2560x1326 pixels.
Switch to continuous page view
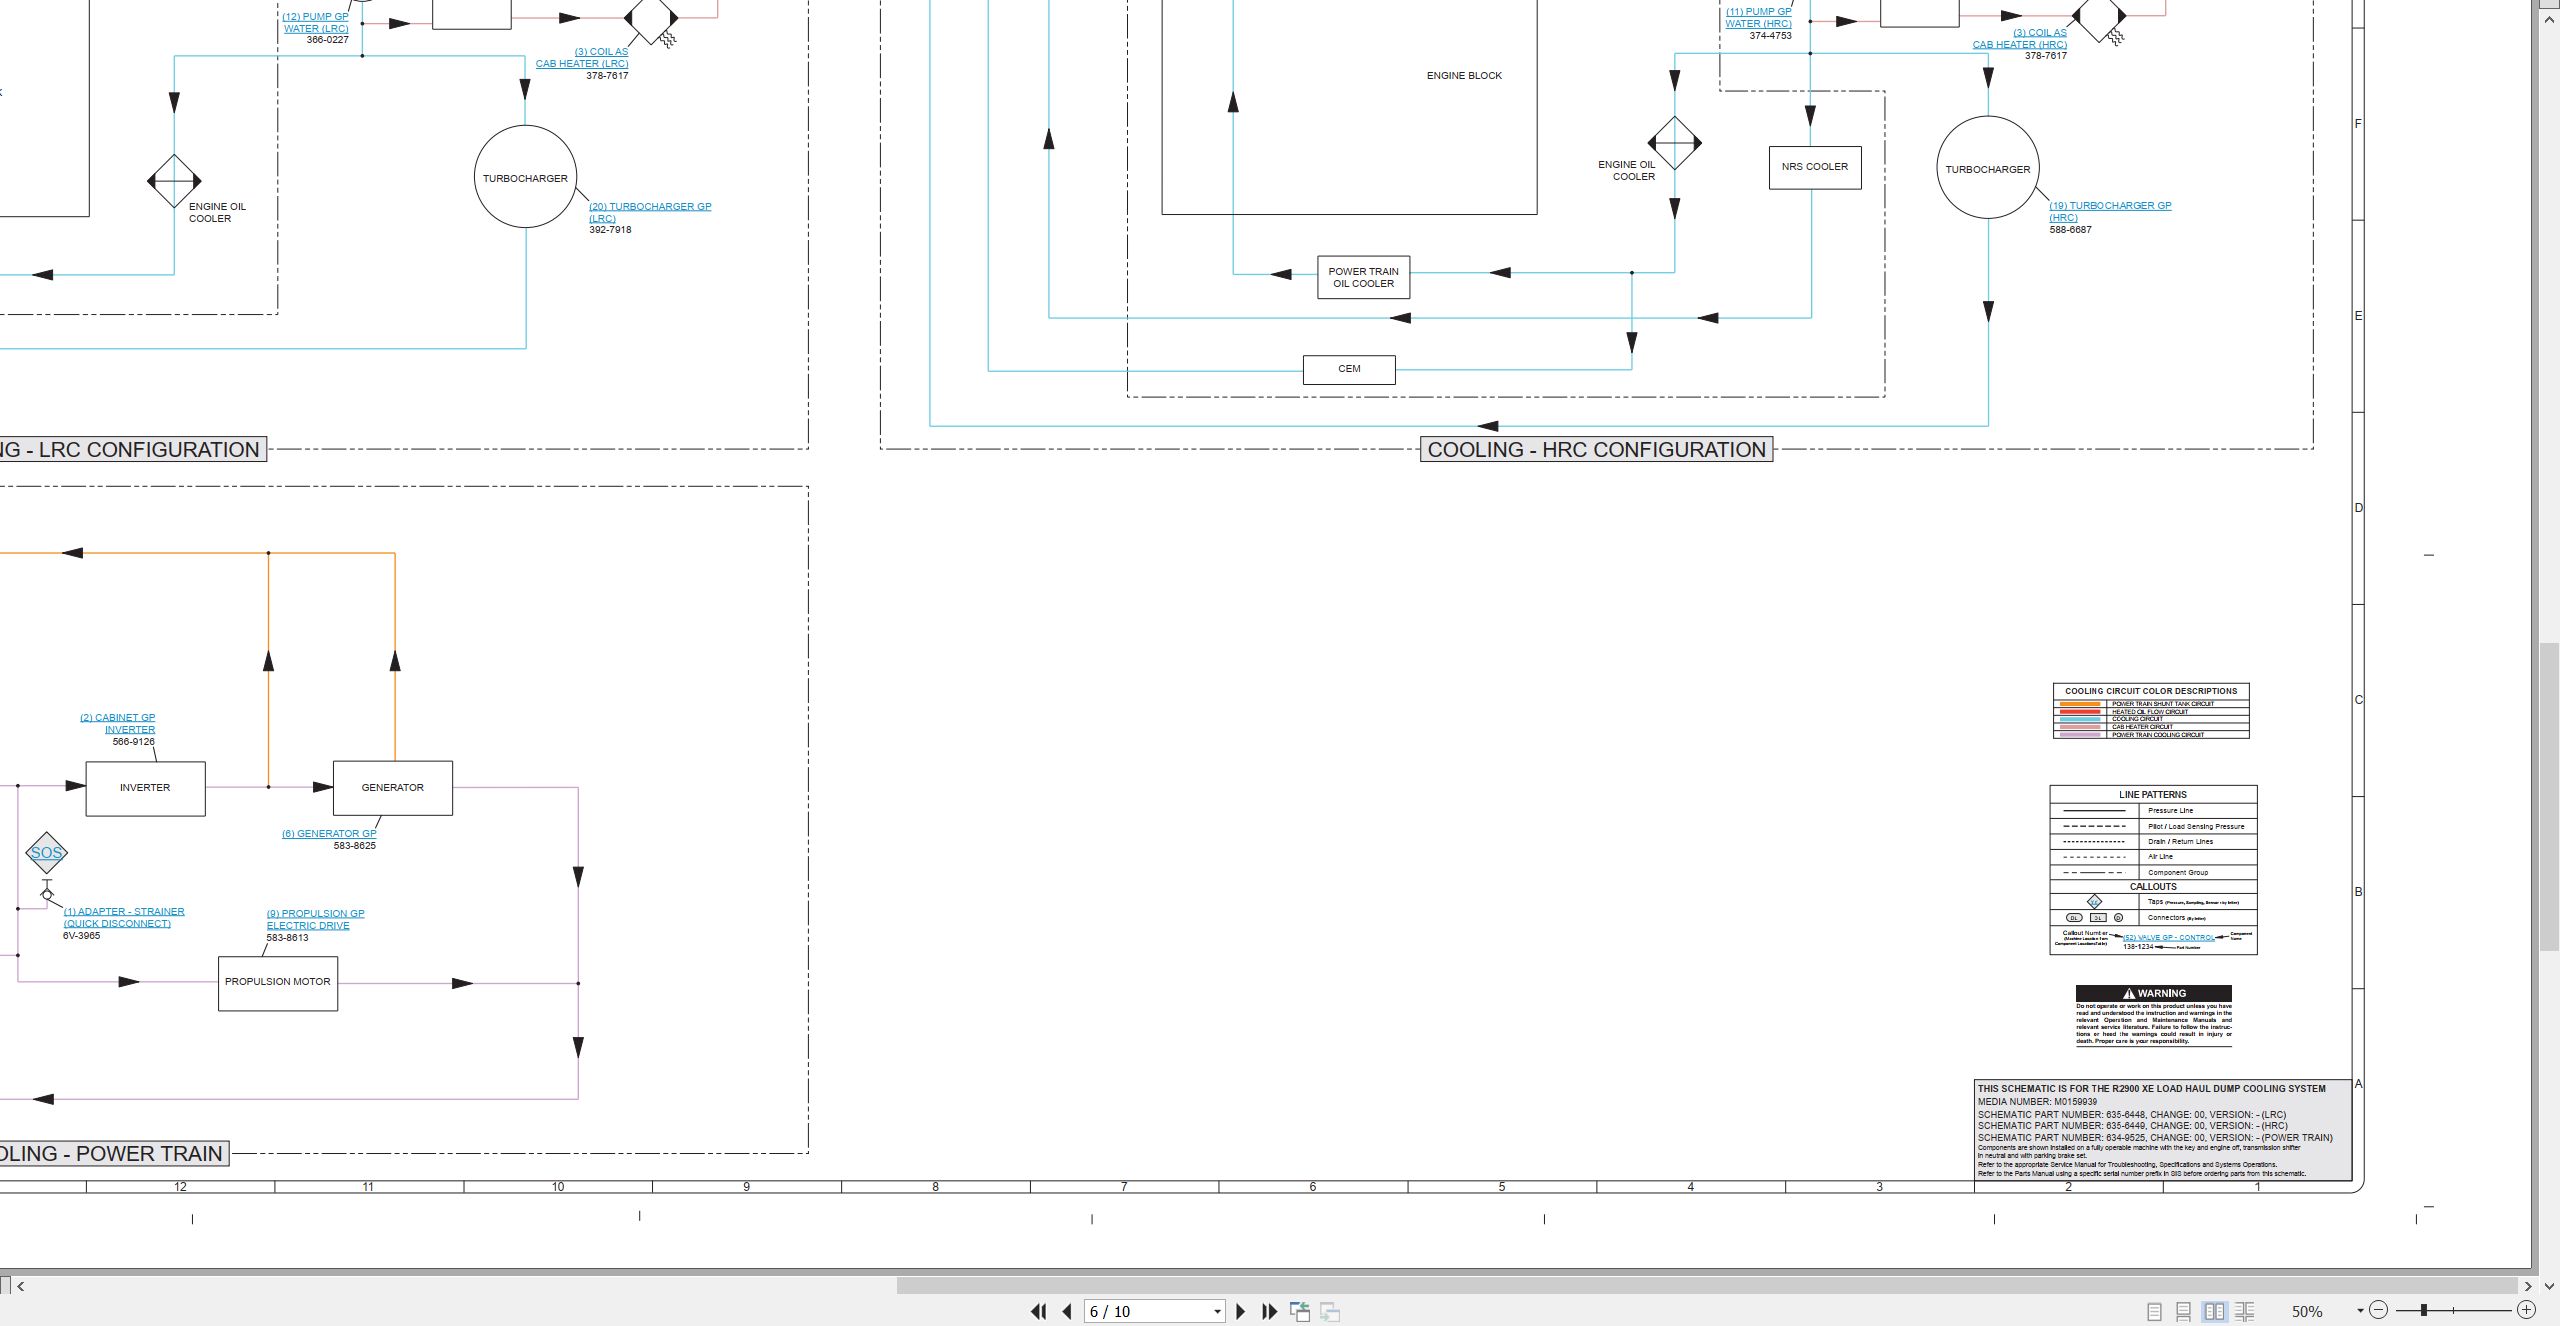[x=2184, y=1311]
